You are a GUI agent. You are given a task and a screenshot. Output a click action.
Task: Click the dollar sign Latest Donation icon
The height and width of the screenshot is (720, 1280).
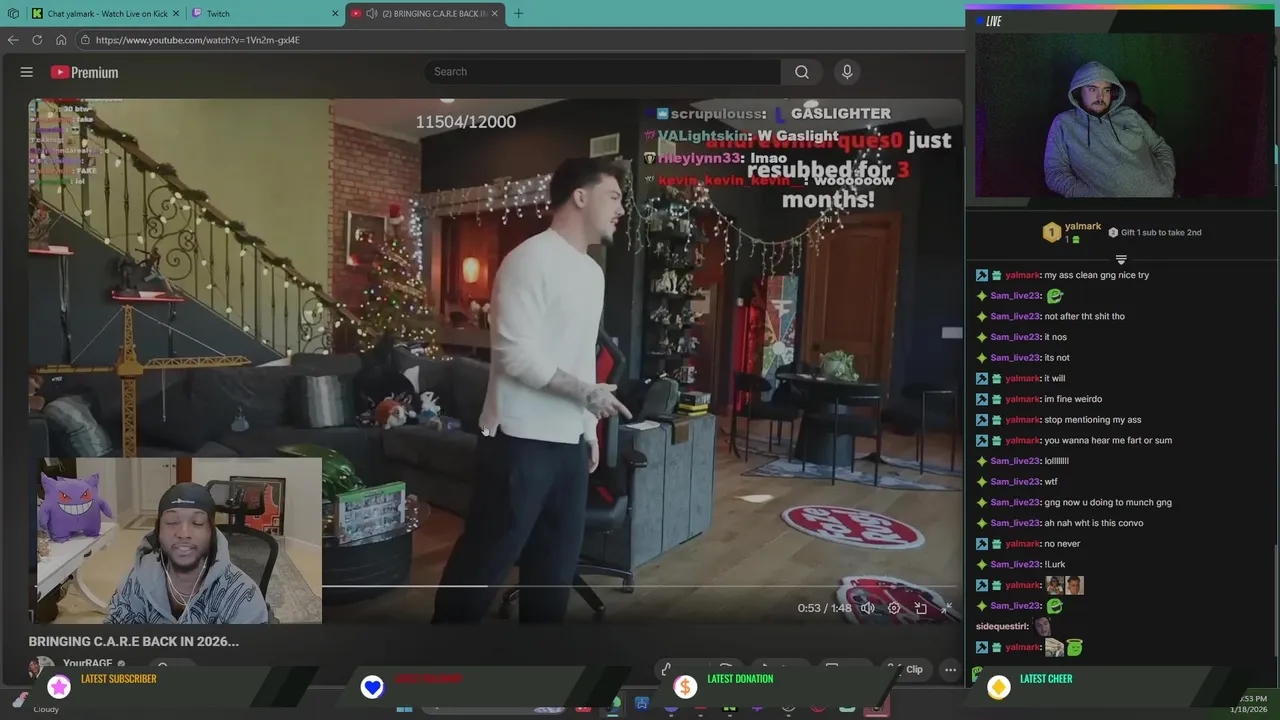click(685, 686)
